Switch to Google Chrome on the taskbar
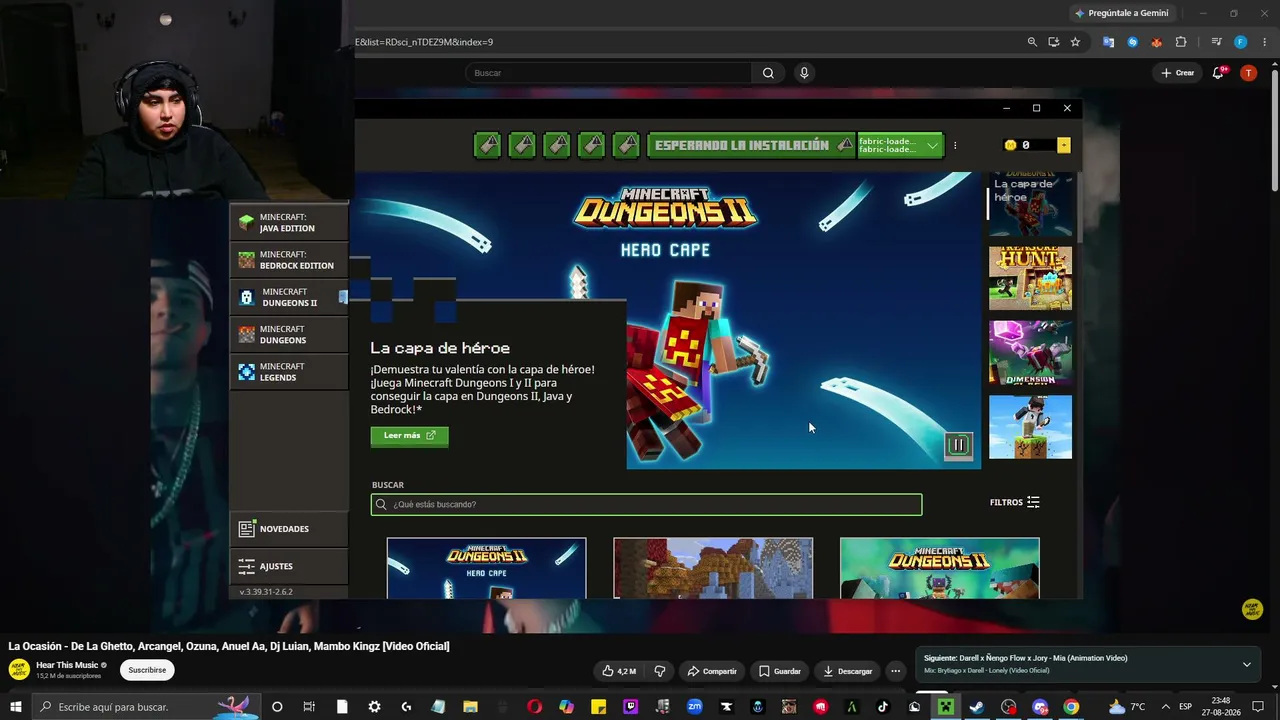The image size is (1280, 720). coord(1071,707)
